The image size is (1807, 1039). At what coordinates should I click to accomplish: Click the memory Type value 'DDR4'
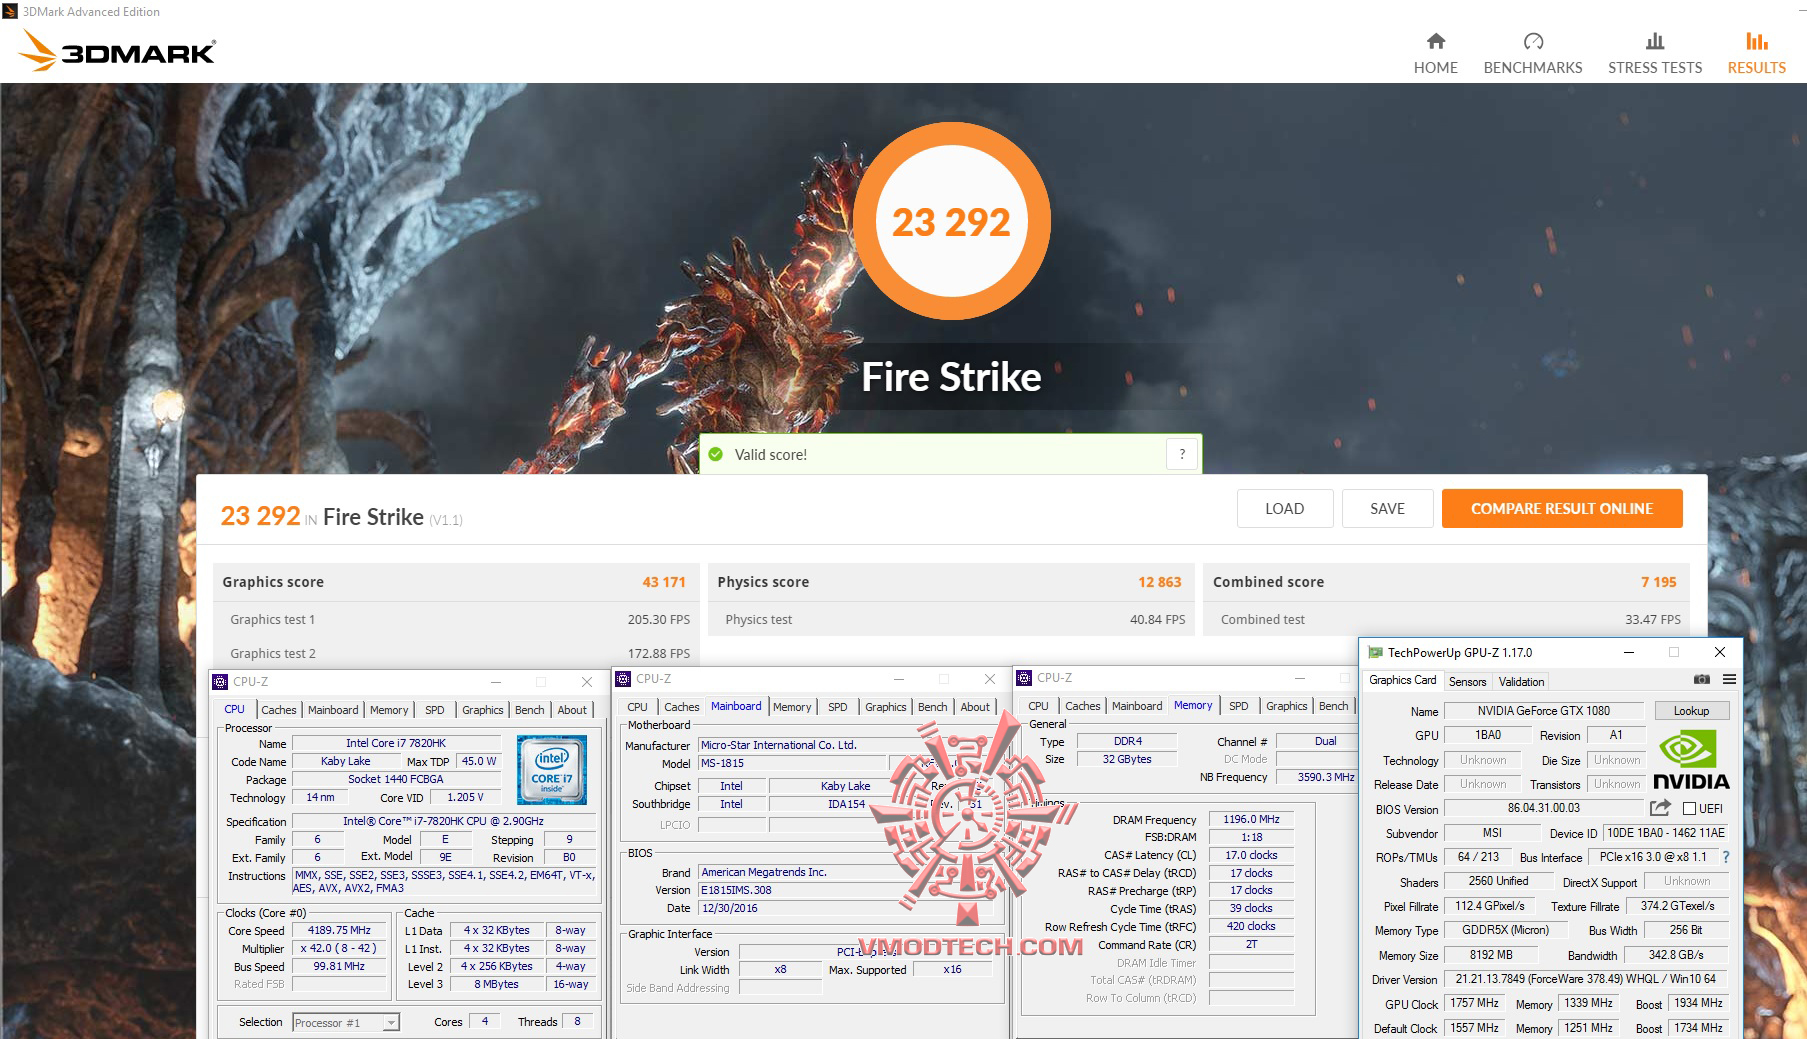pyautogui.click(x=1127, y=742)
